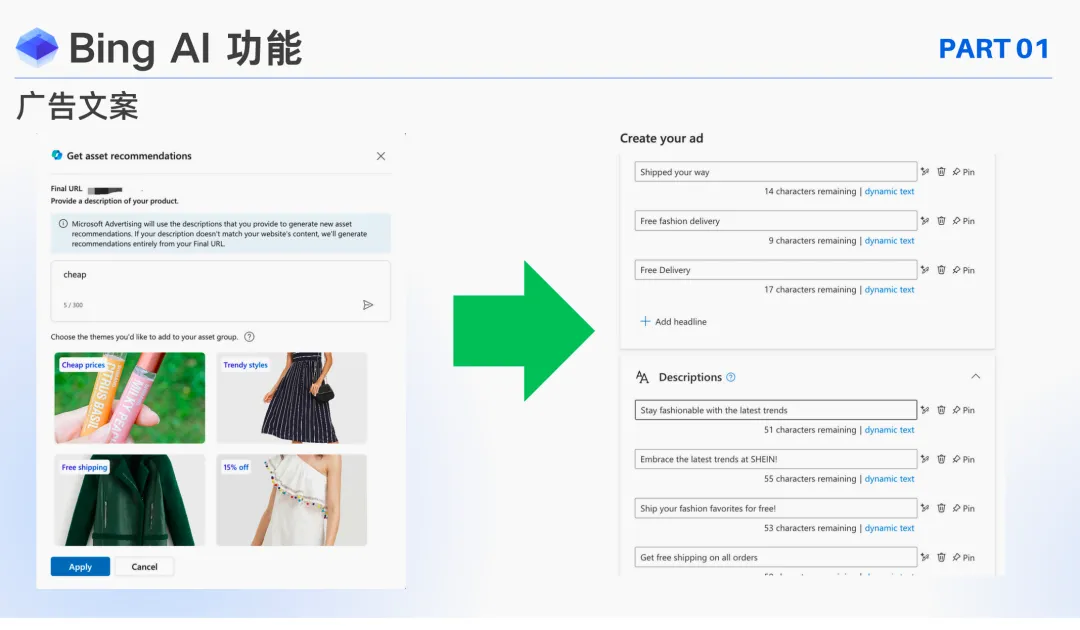Image resolution: width=1080 pixels, height=630 pixels.
Task: Delete the "Stay fashionable with the latest trends" description
Action: point(941,410)
